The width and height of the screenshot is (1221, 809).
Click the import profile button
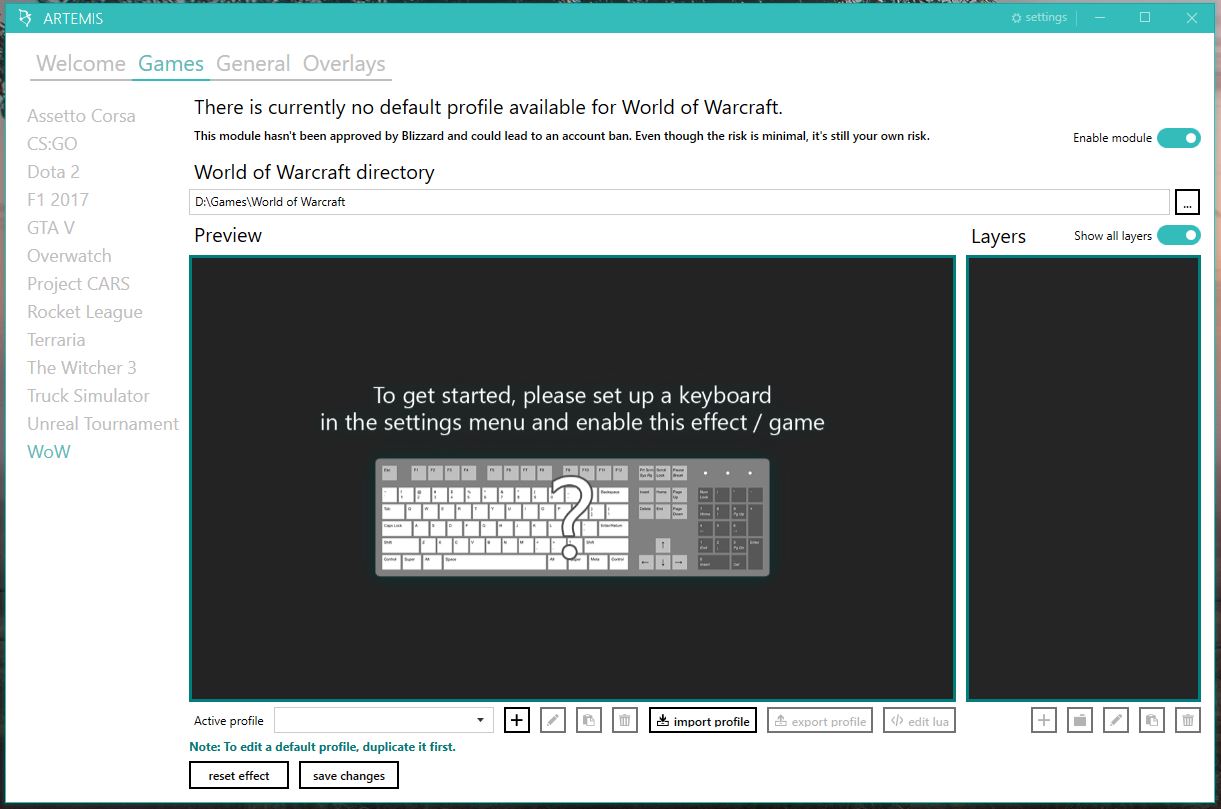pos(702,720)
